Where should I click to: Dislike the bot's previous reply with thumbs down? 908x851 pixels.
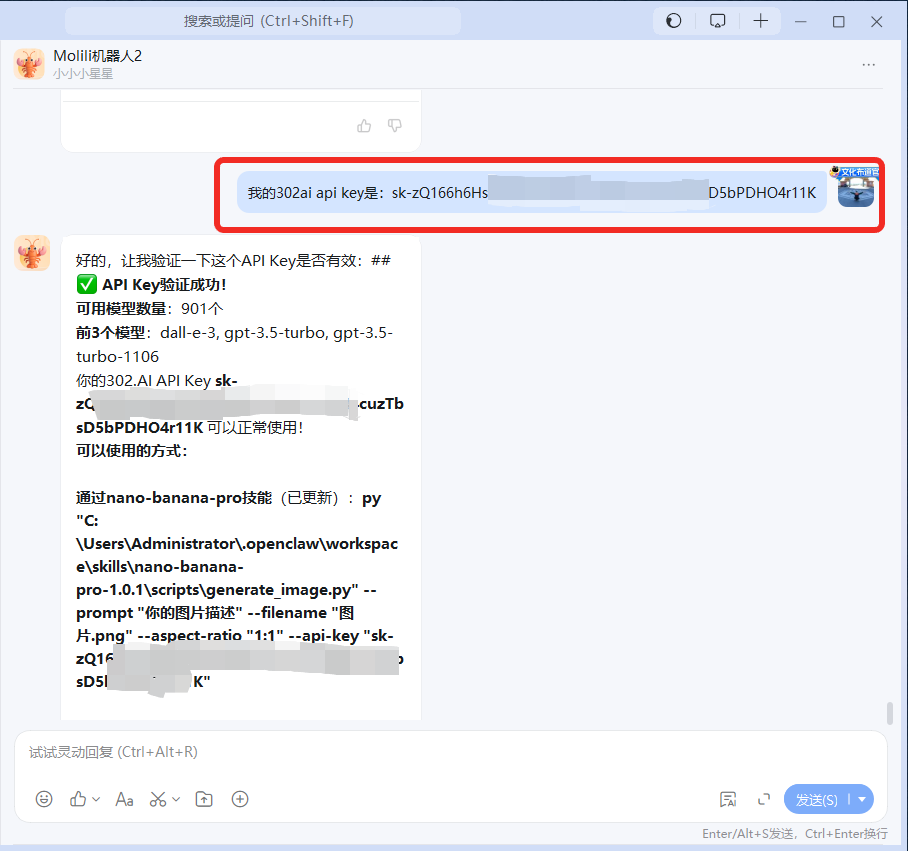tap(395, 126)
